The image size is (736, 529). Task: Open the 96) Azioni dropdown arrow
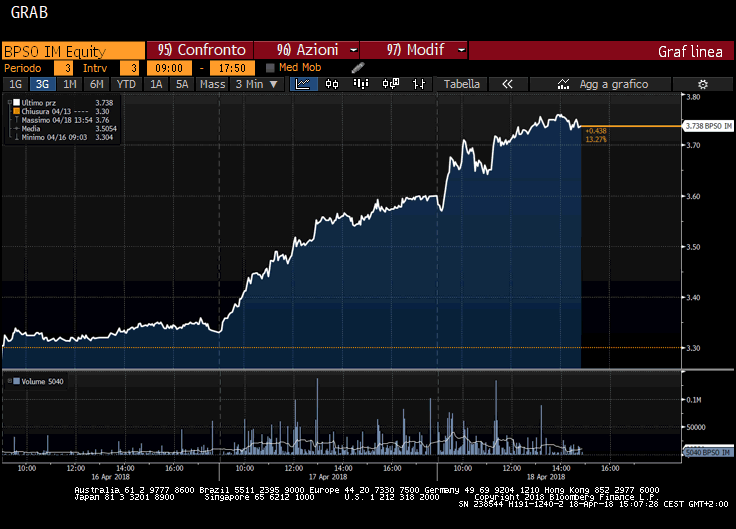353,50
